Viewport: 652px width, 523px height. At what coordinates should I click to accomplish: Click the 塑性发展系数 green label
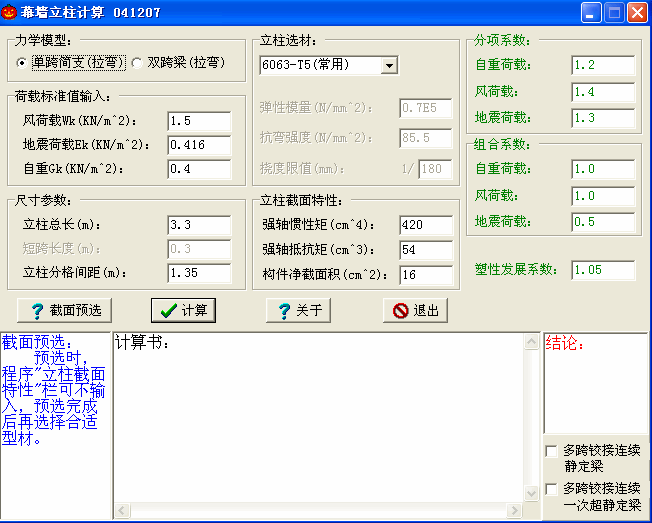[516, 269]
